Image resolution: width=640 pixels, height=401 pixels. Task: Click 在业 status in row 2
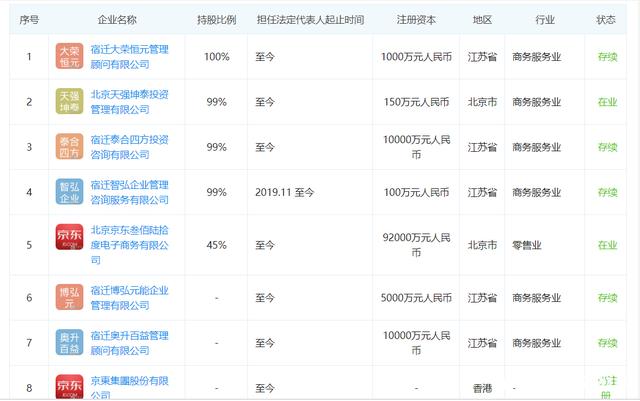(x=607, y=102)
